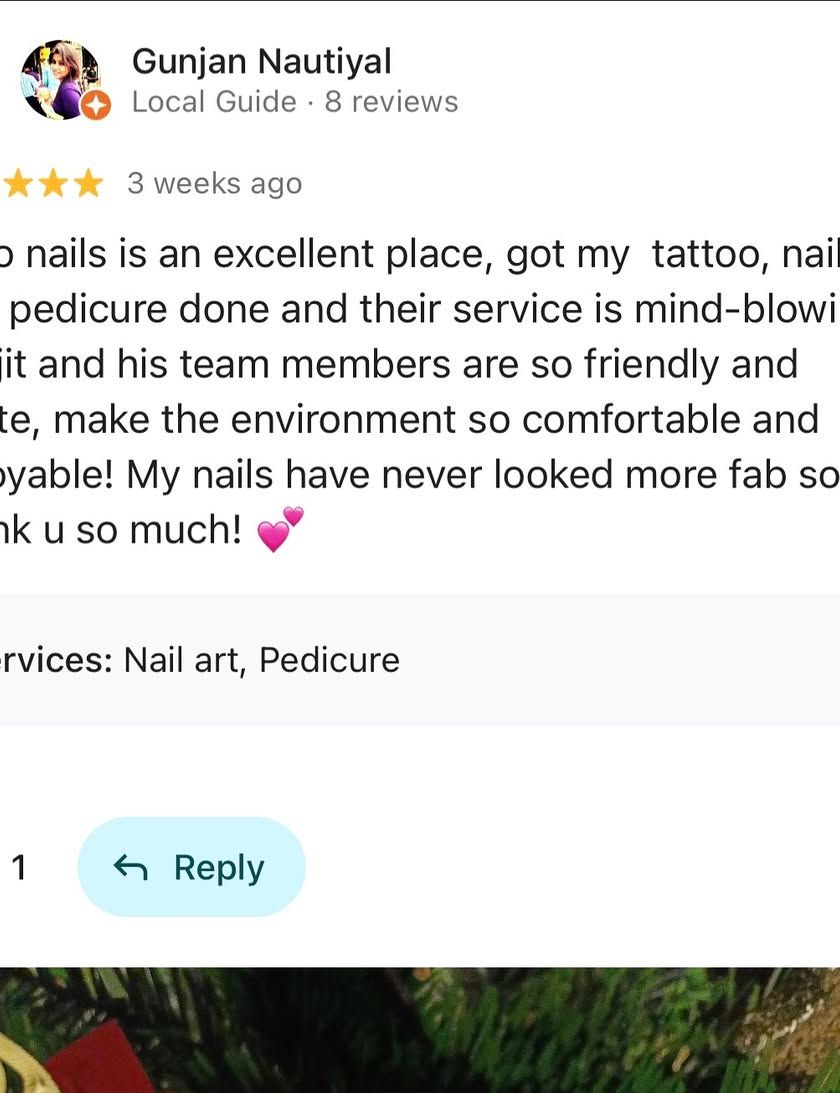Click the review text mentioning mind-blowing service
This screenshot has width=840, height=1093.
(x=420, y=310)
